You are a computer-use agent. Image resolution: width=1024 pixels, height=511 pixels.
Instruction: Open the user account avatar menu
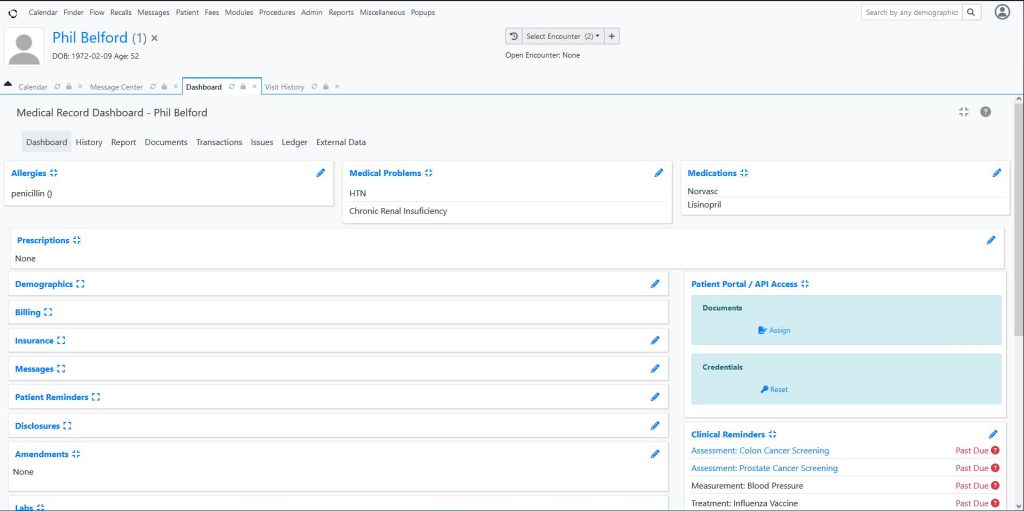pyautogui.click(x=1002, y=12)
